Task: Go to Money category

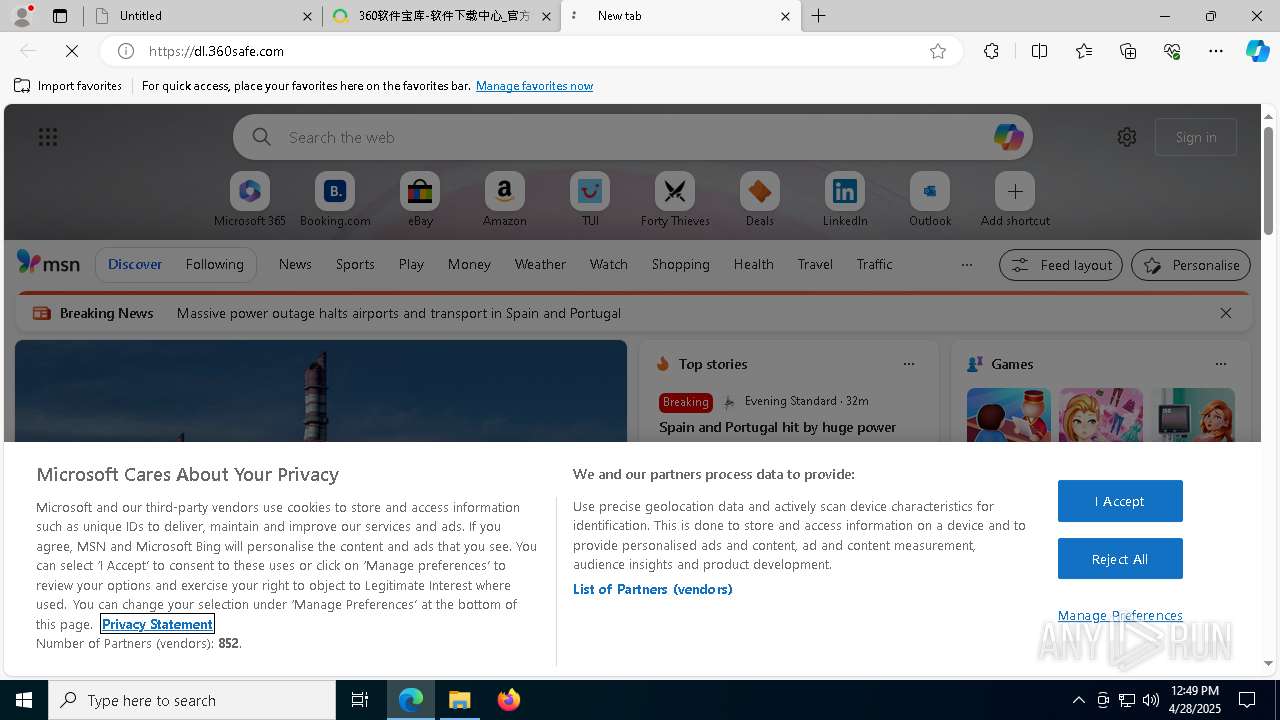Action: (469, 264)
